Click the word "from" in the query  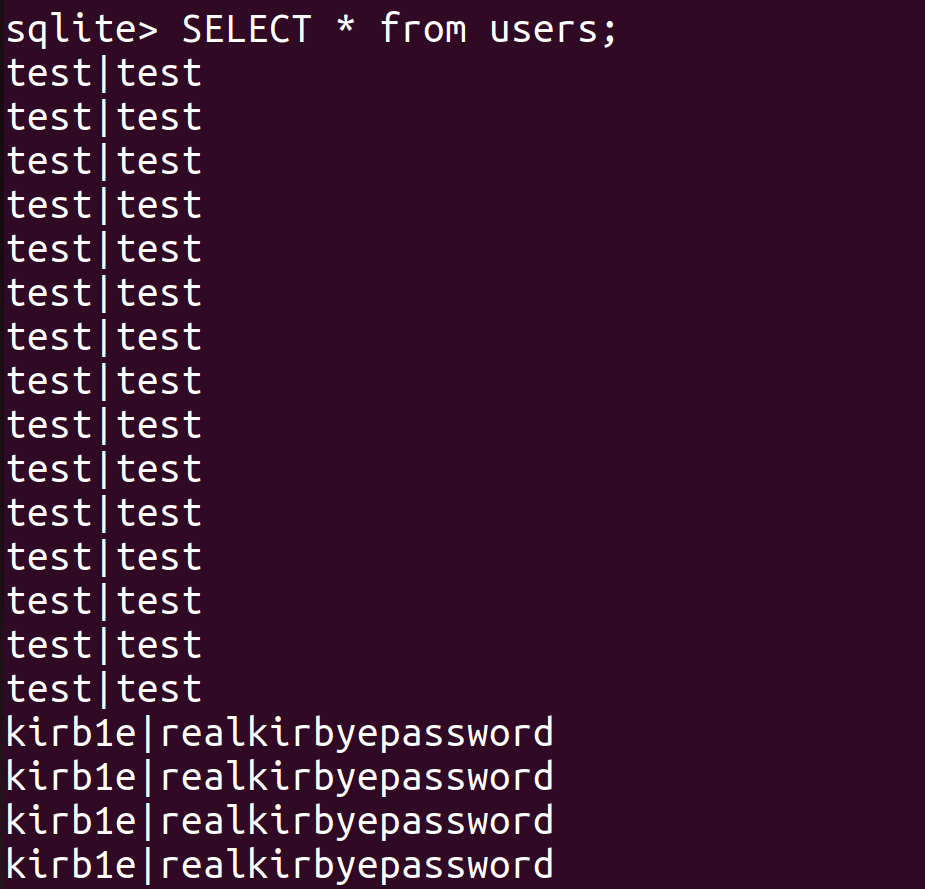point(423,29)
